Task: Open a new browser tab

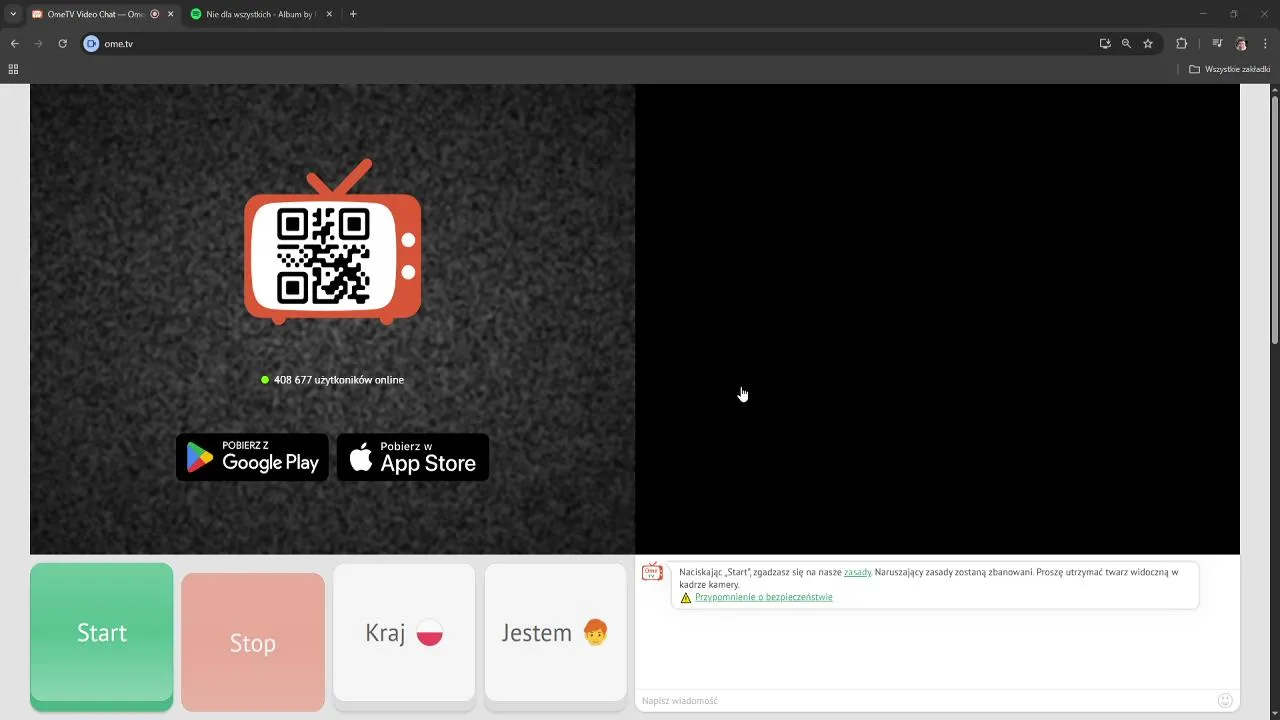Action: [x=353, y=14]
